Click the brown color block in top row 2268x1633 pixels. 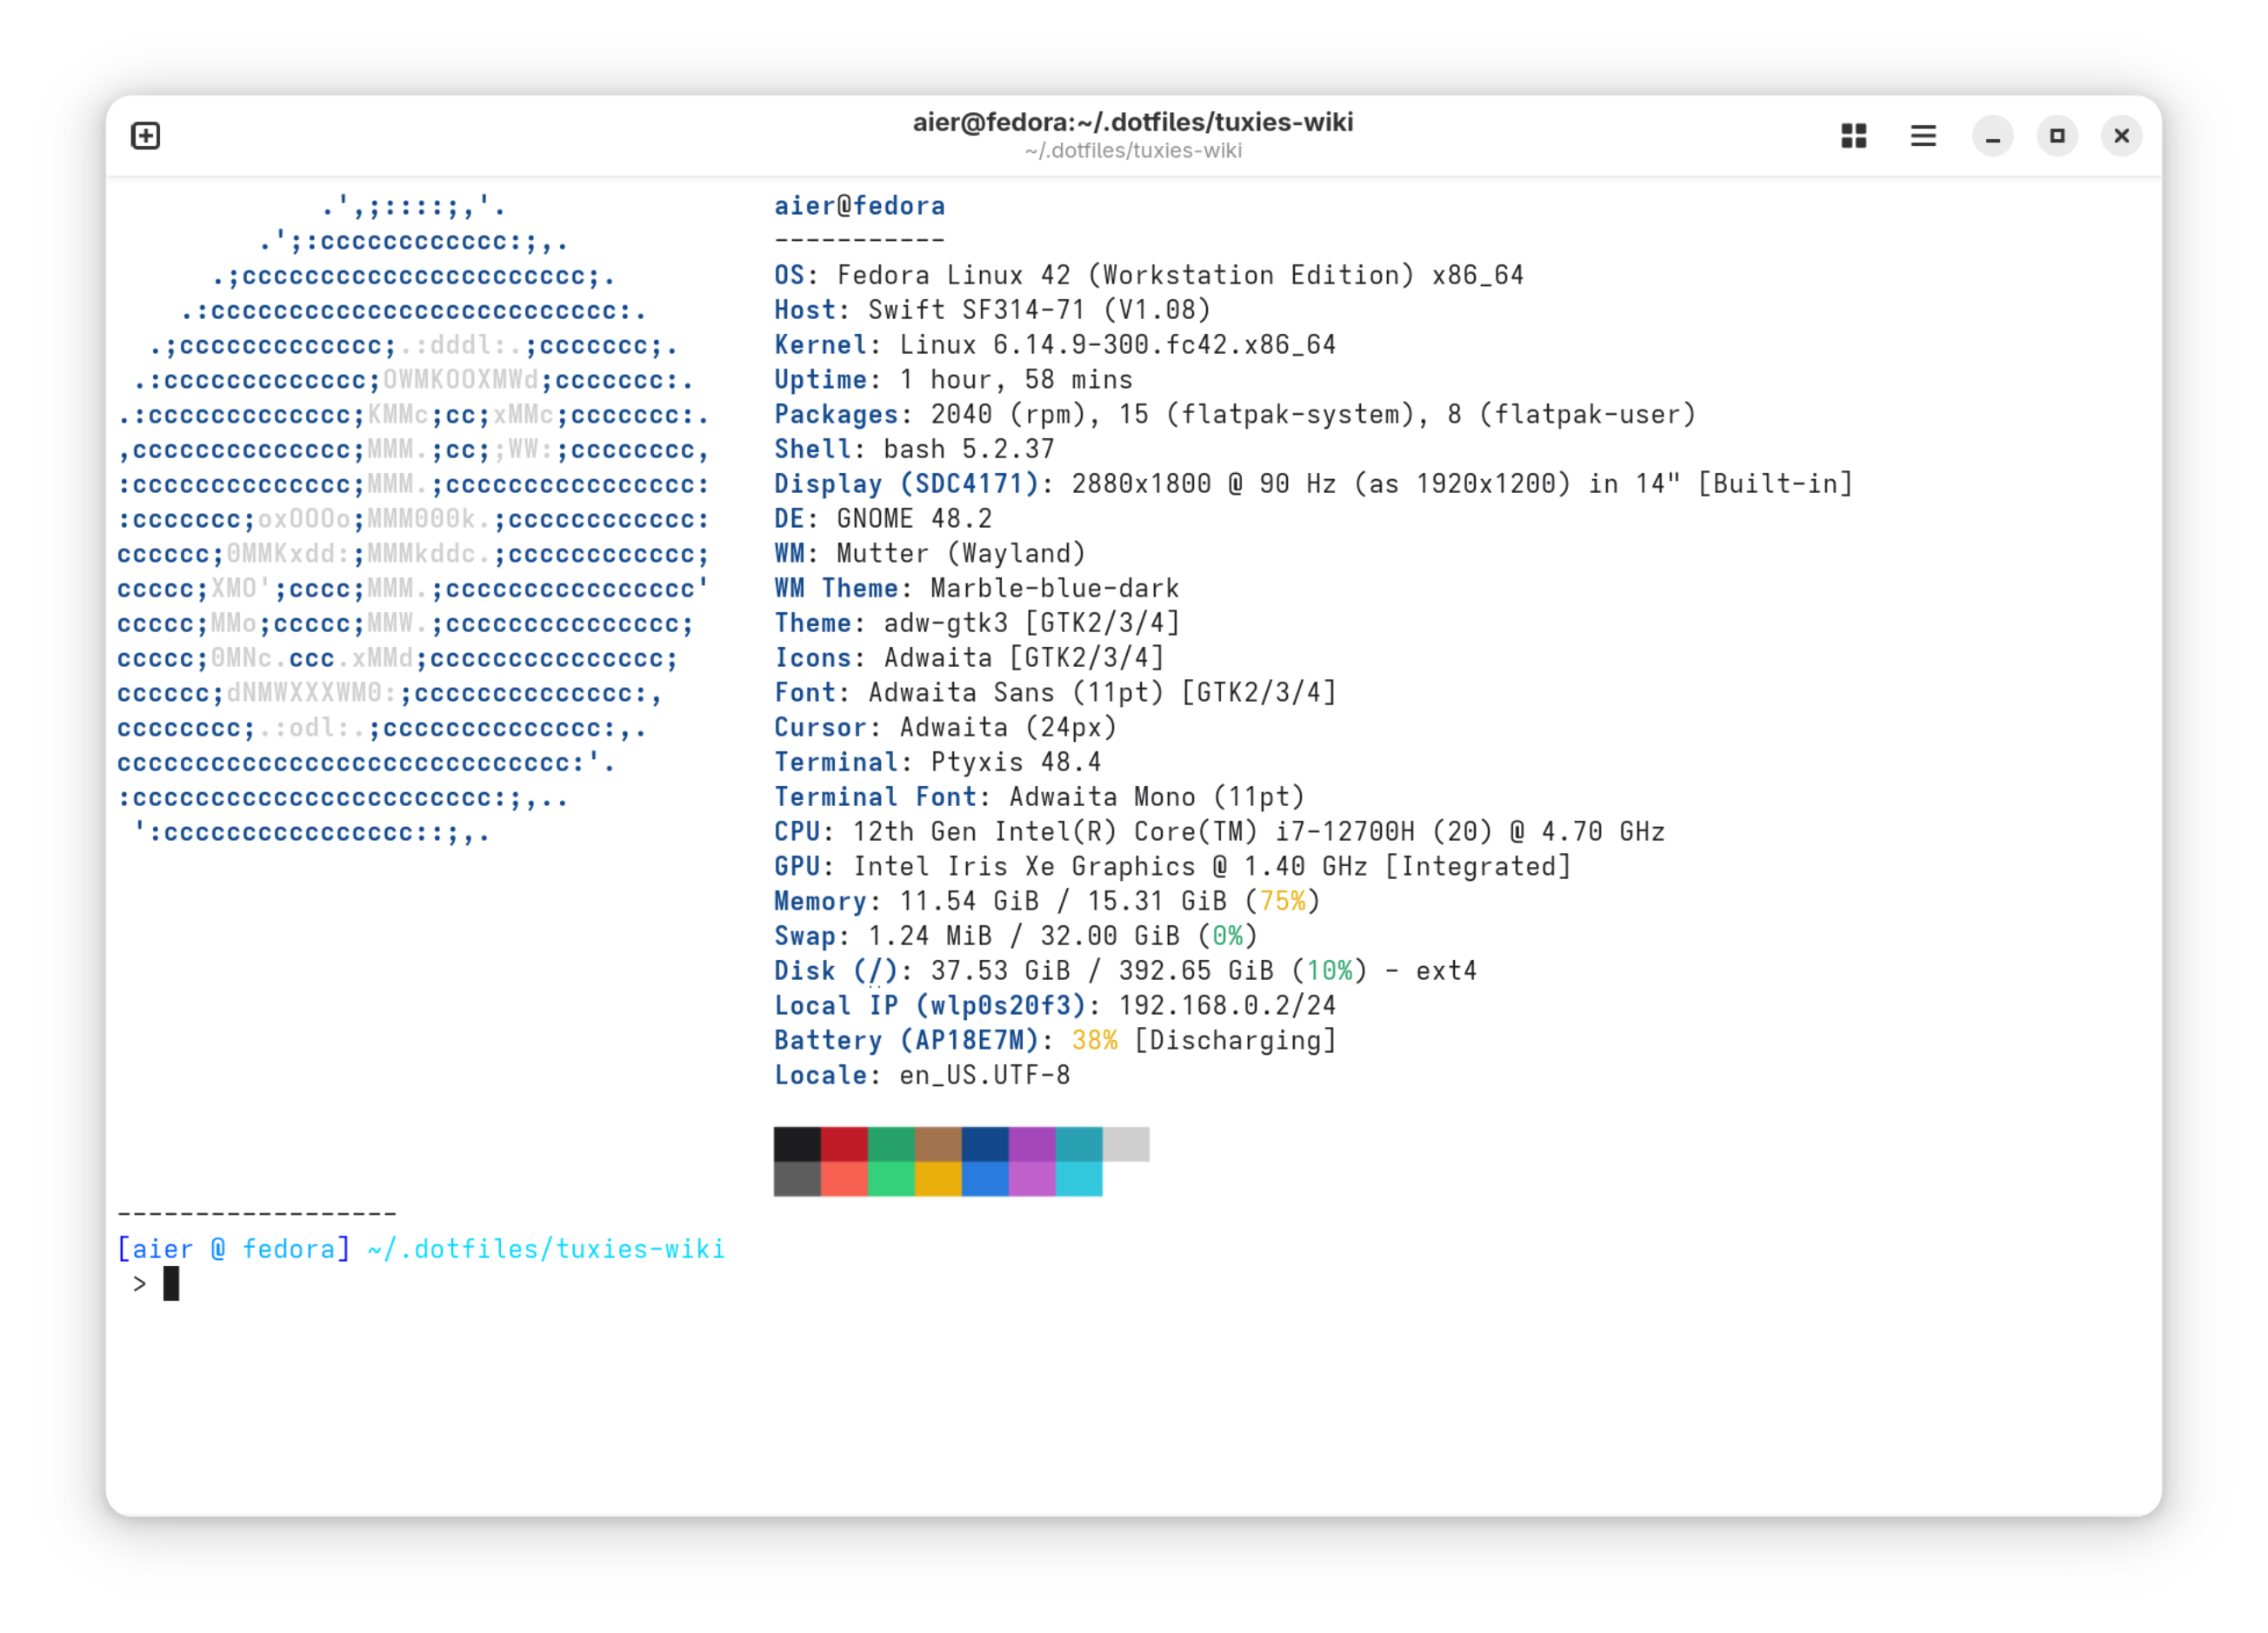tap(938, 1144)
